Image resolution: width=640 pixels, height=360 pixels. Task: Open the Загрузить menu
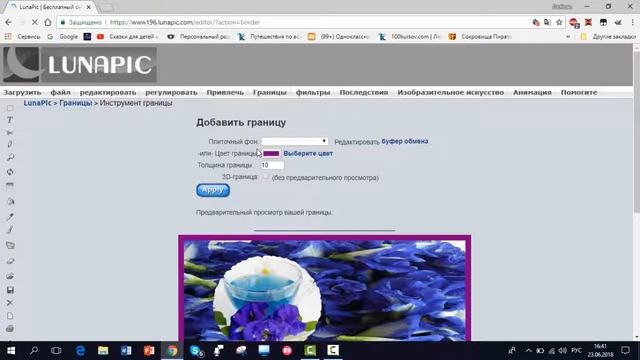click(x=22, y=92)
